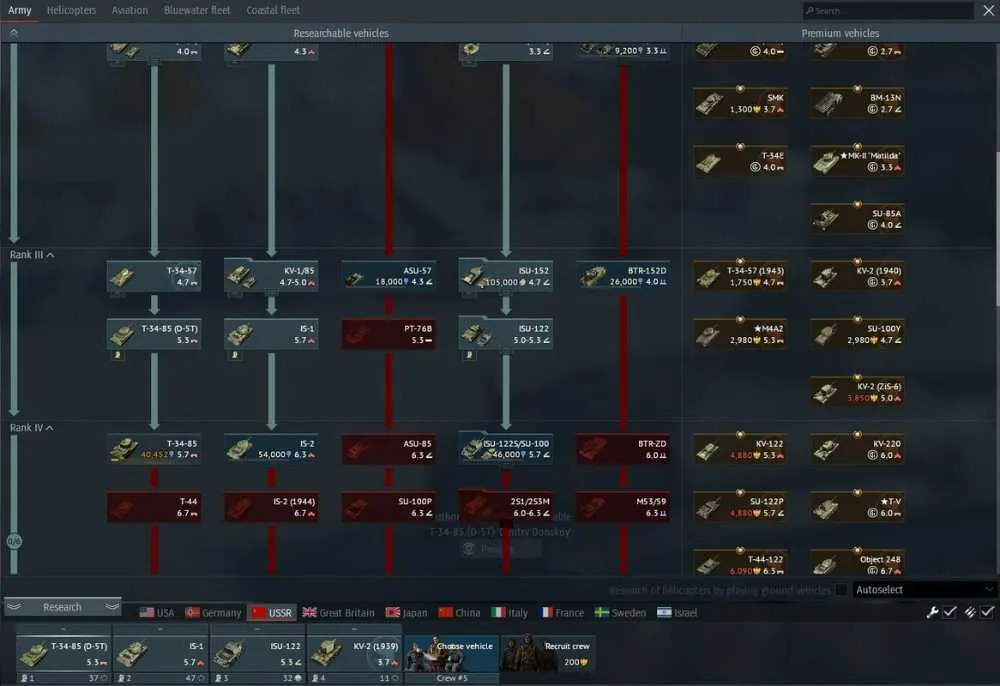The image size is (1000, 686).
Task: Click the locked T-44 vehicle tile
Action: click(154, 507)
